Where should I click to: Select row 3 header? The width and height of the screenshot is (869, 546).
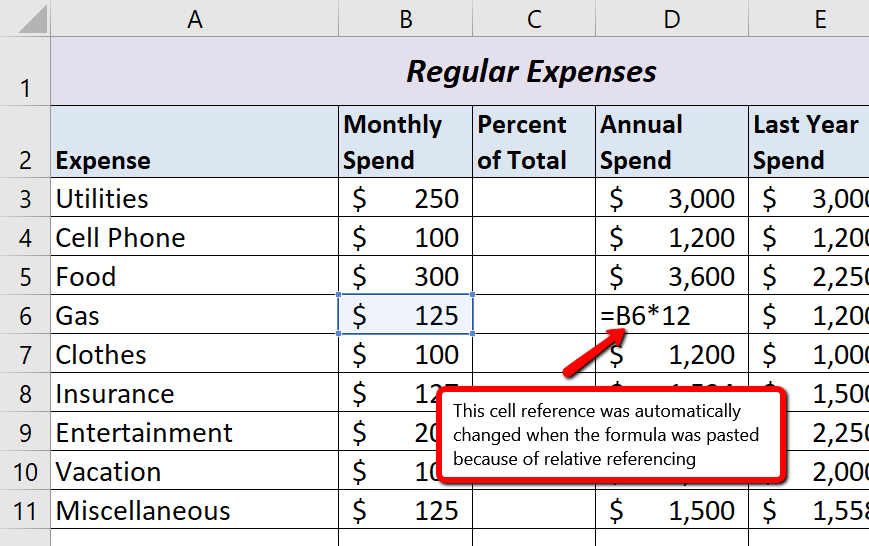(25, 197)
